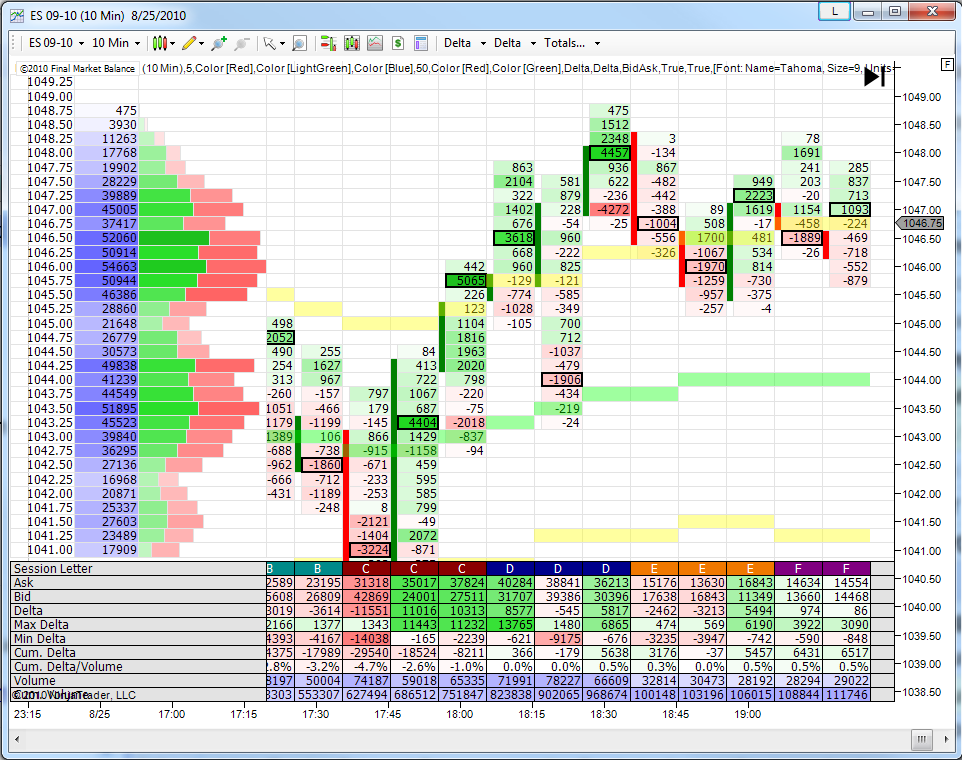Image resolution: width=962 pixels, height=760 pixels.
Task: Select the Cum. Delta/Volume row header
Action: pos(55,666)
